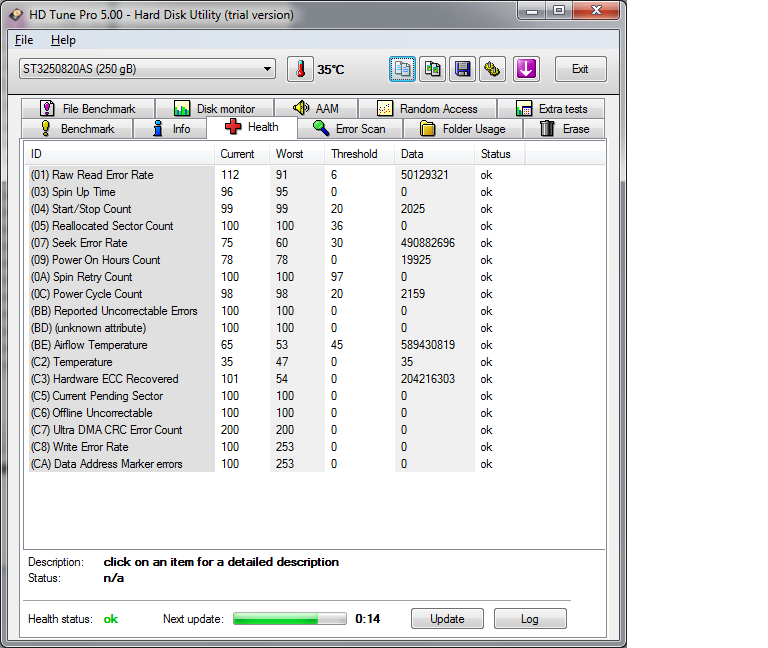The height and width of the screenshot is (648, 768).
Task: Select the (0A) Spin Retry Count row
Action: 277,277
